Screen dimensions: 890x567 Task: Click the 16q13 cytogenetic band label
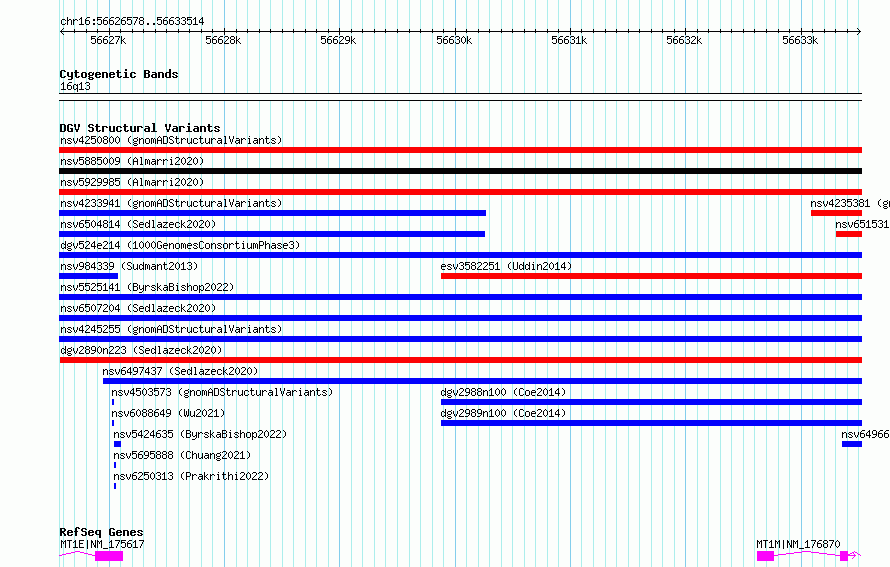75,86
